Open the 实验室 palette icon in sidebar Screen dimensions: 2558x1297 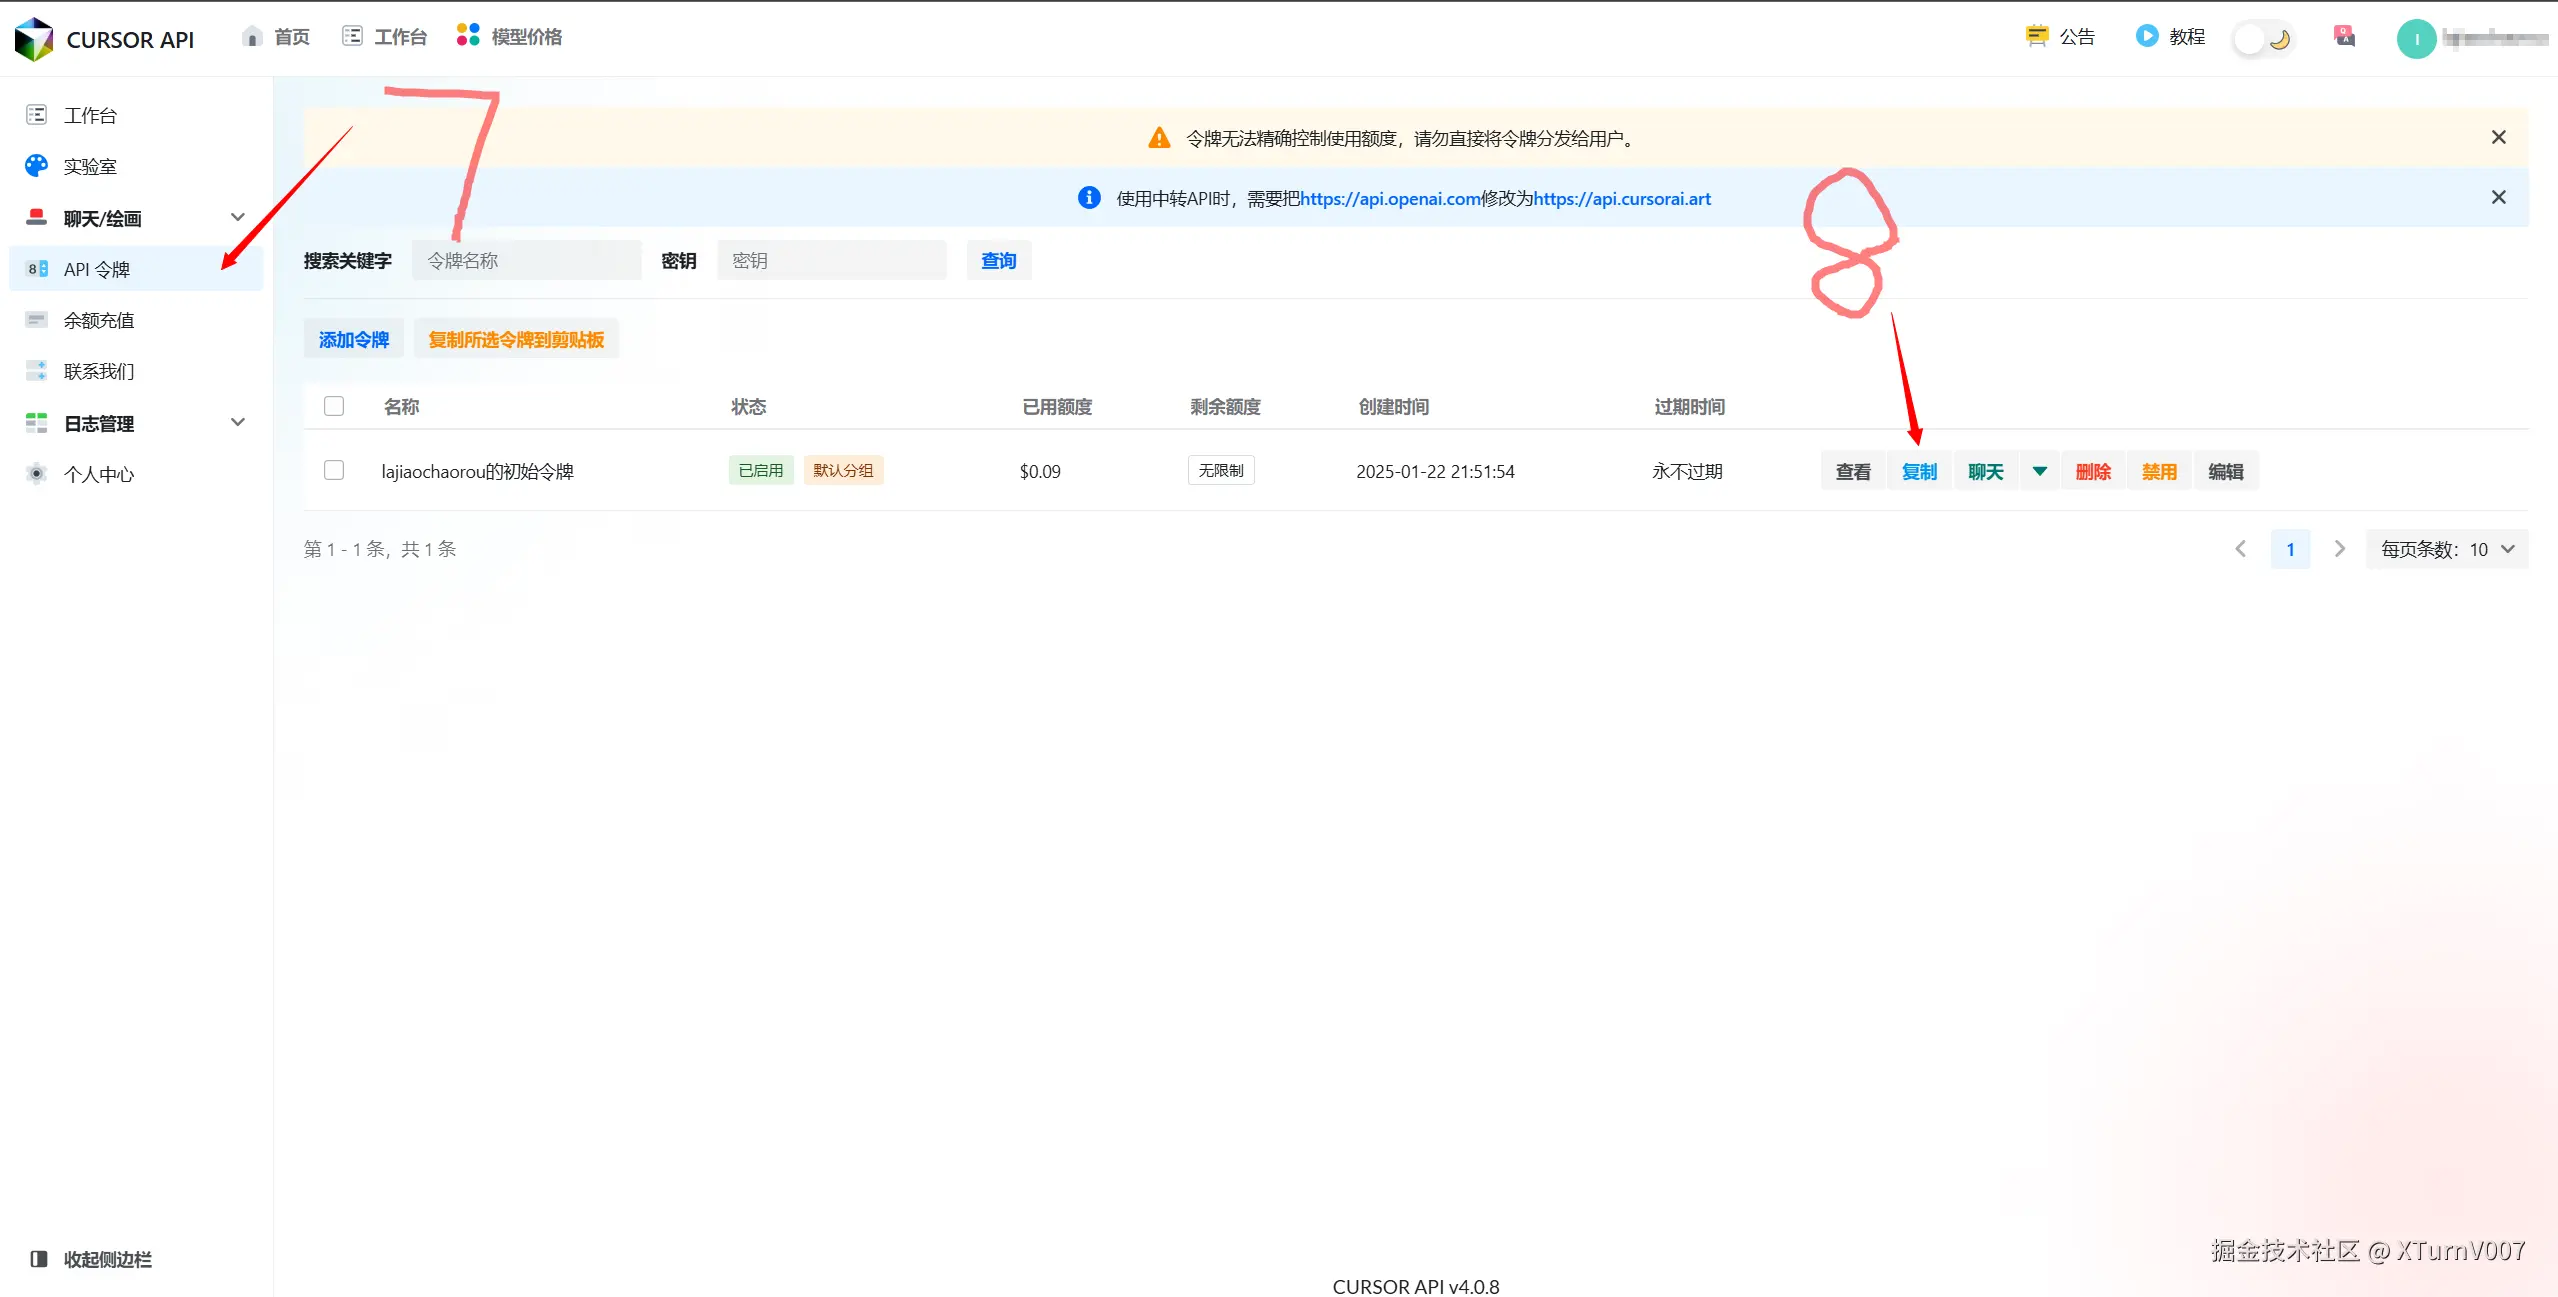(x=36, y=166)
